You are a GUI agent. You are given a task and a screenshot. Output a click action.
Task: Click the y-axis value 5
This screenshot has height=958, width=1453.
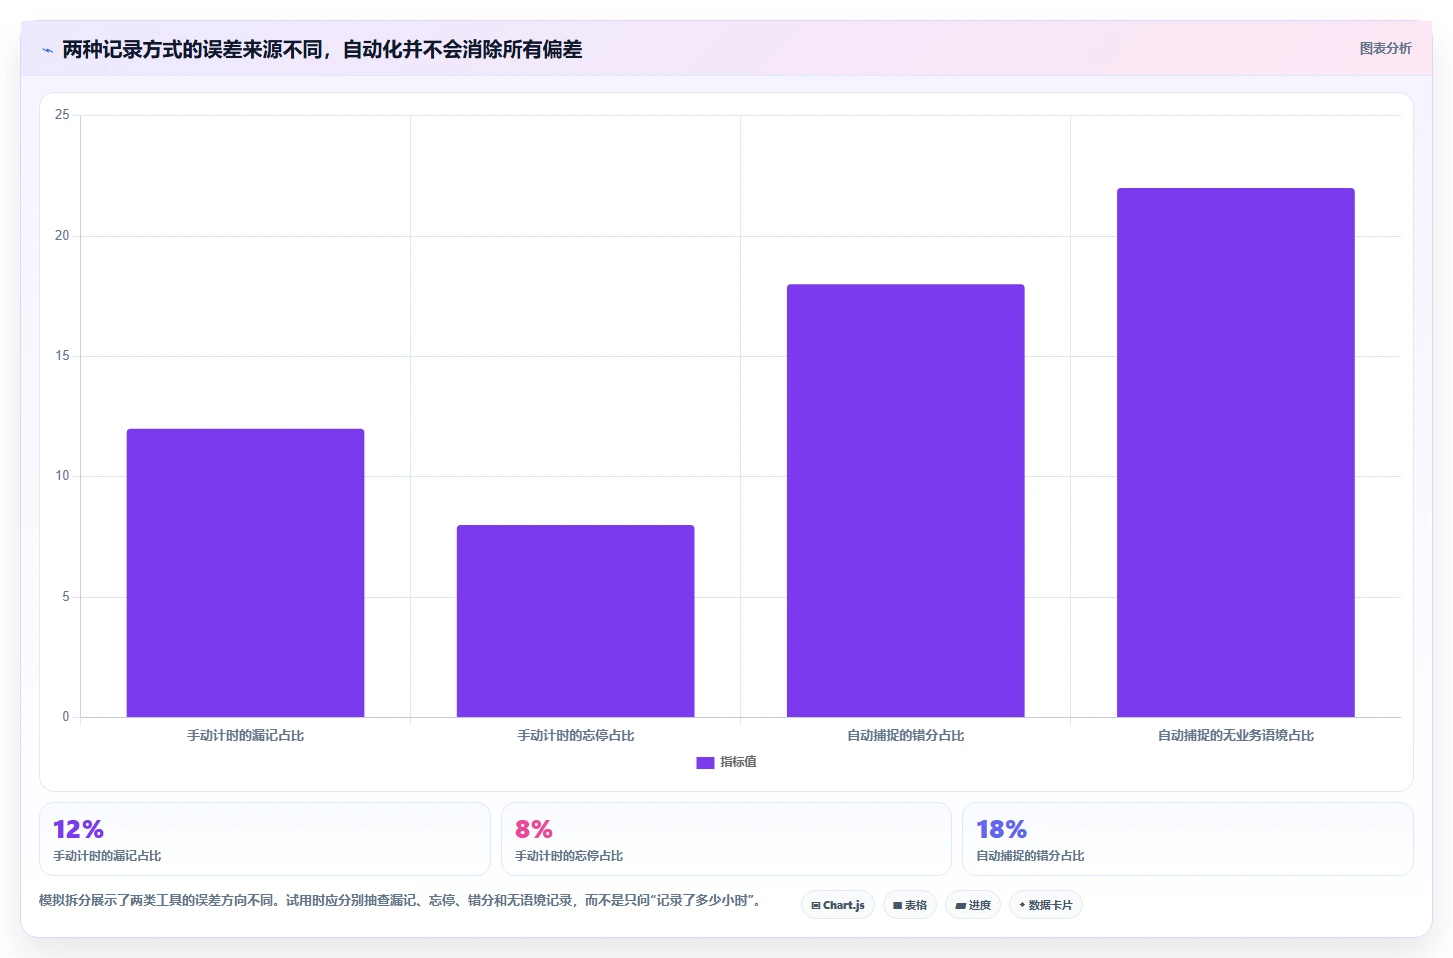tap(66, 597)
